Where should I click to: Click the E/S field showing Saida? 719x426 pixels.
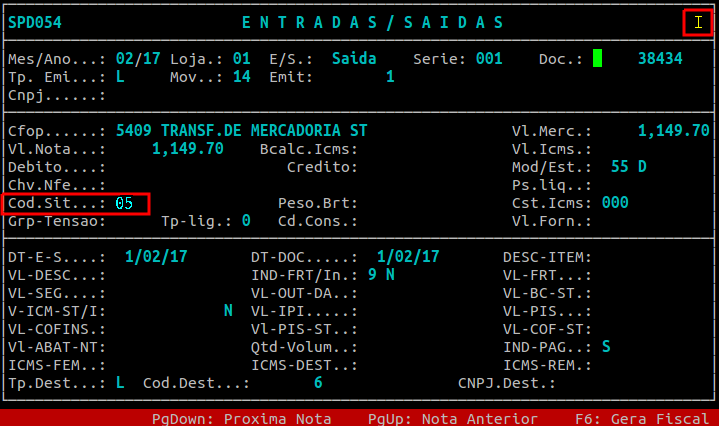tap(354, 59)
